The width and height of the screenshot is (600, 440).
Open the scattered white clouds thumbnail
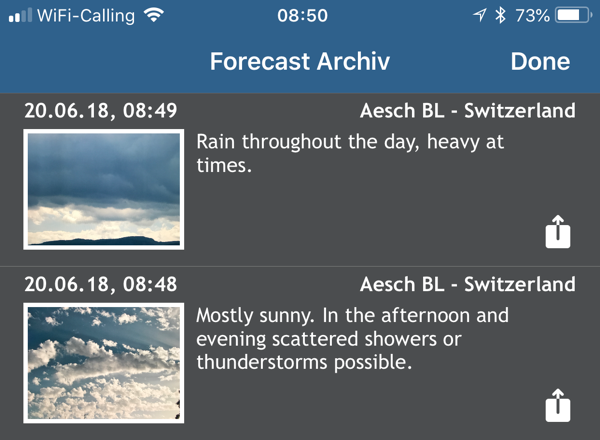[x=104, y=363]
